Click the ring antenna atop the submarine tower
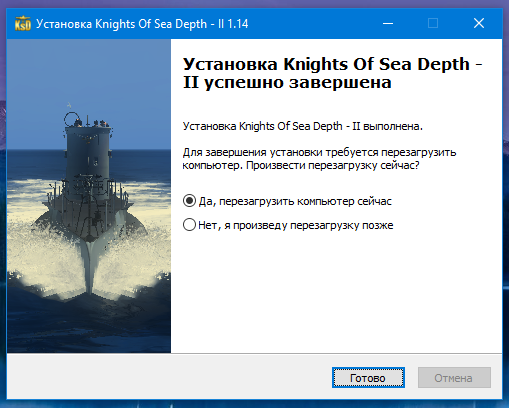 tap(71, 118)
